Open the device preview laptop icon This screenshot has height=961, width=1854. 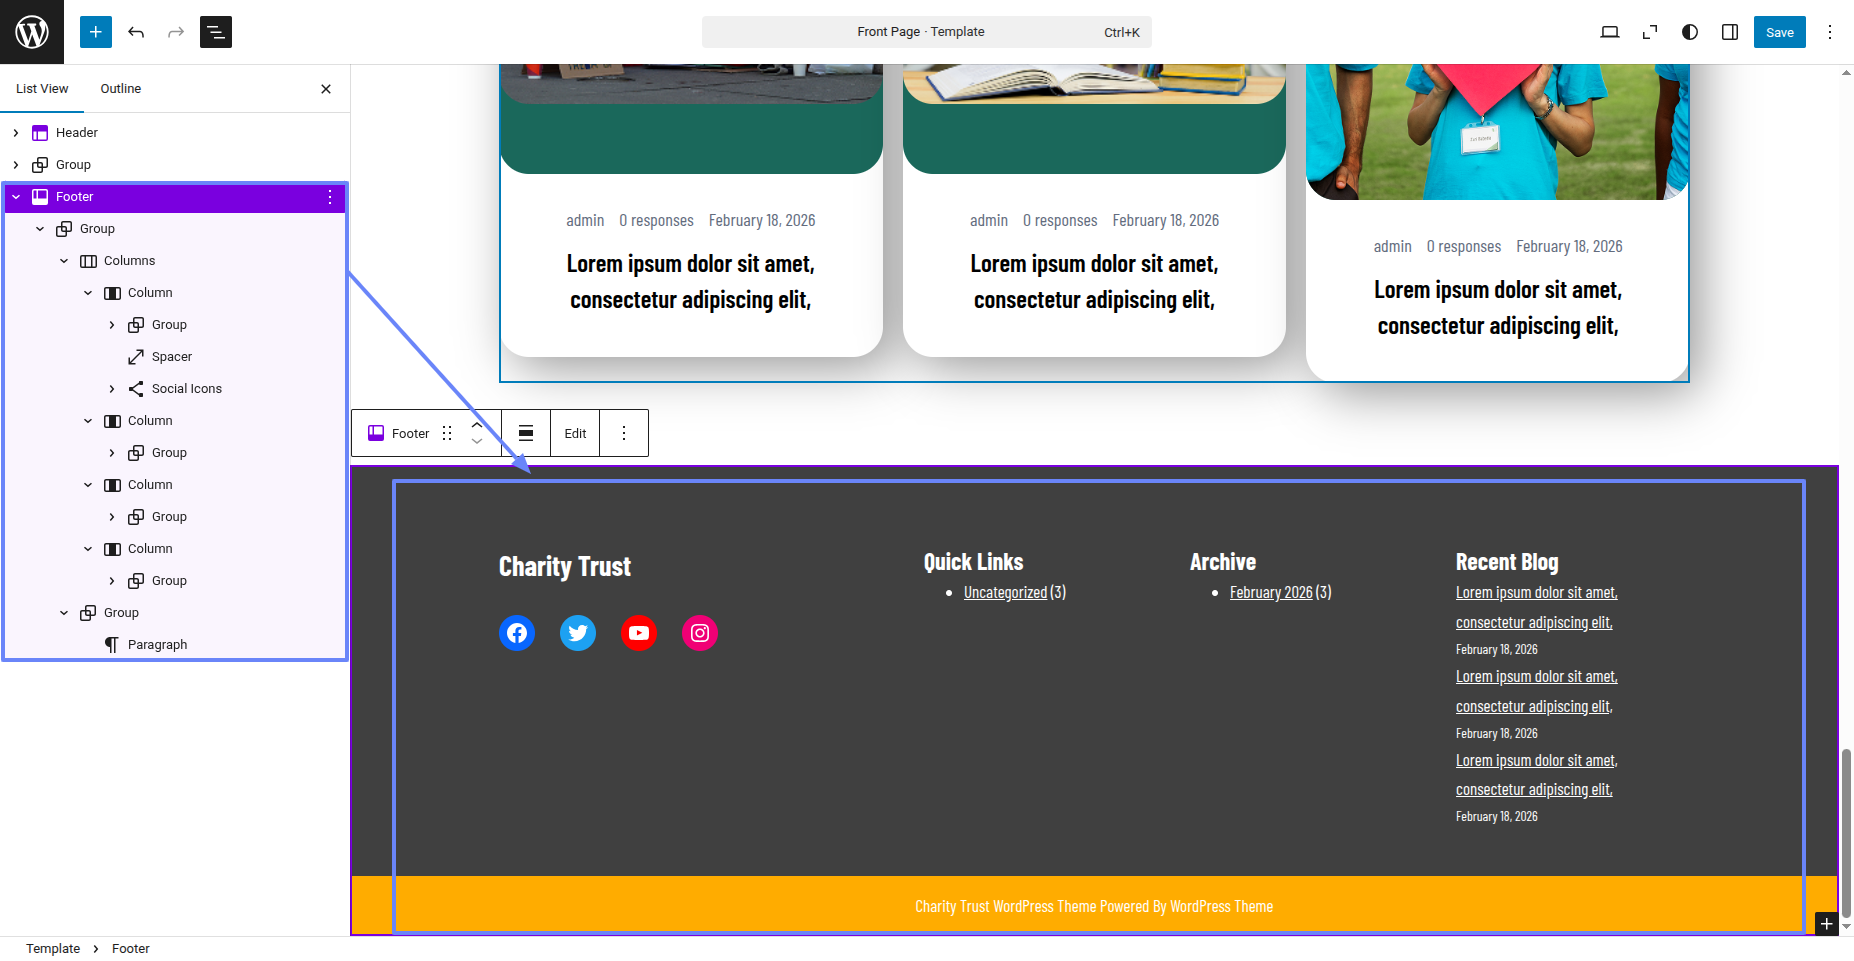click(x=1610, y=32)
